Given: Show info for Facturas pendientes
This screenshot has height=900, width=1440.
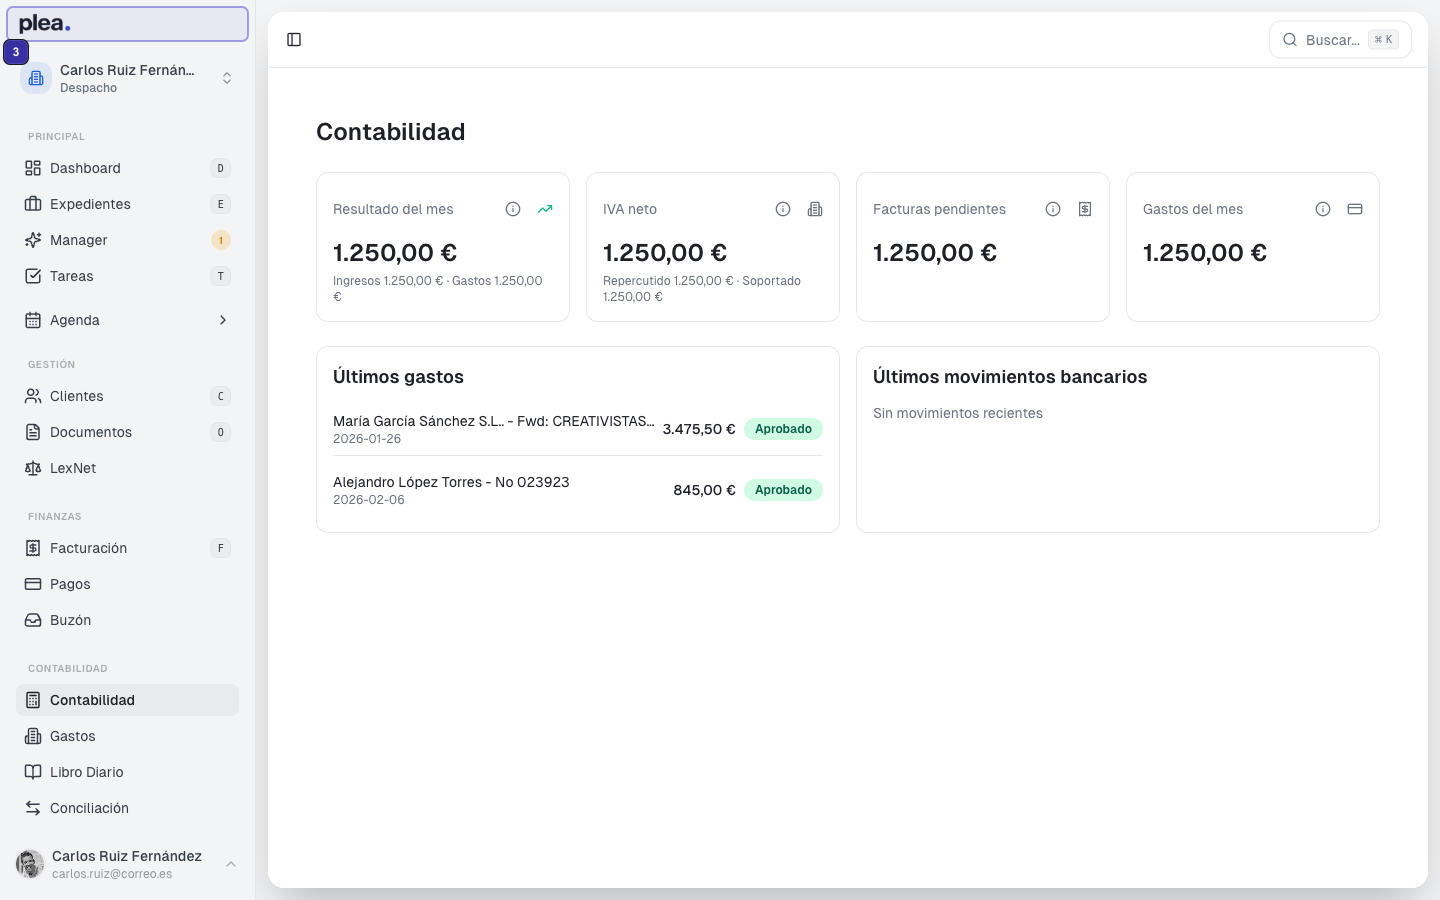Looking at the screenshot, I should pos(1053,209).
